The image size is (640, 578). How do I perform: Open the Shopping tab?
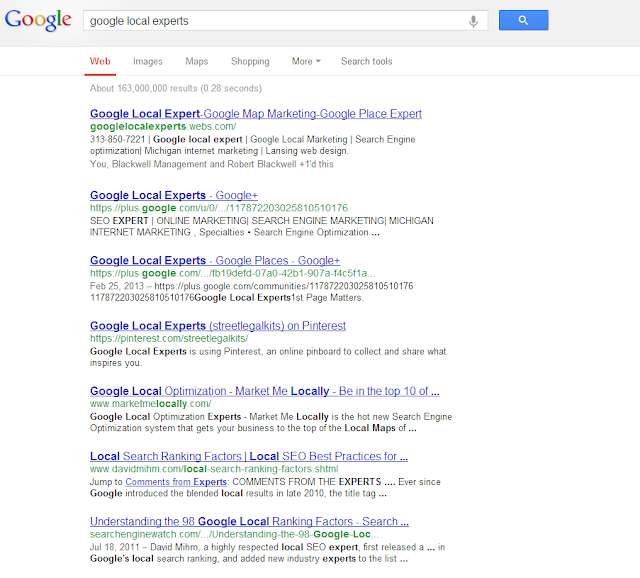coord(250,61)
